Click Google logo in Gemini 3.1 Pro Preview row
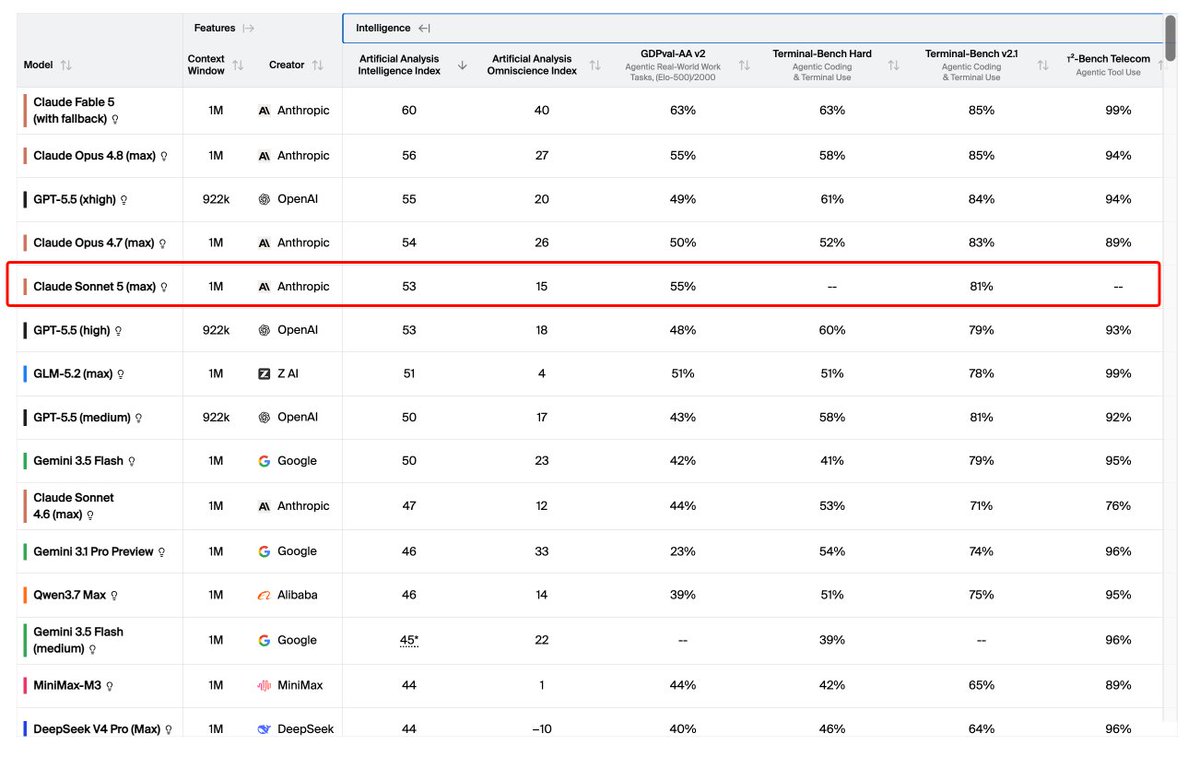The height and width of the screenshot is (757, 1200). (x=264, y=552)
